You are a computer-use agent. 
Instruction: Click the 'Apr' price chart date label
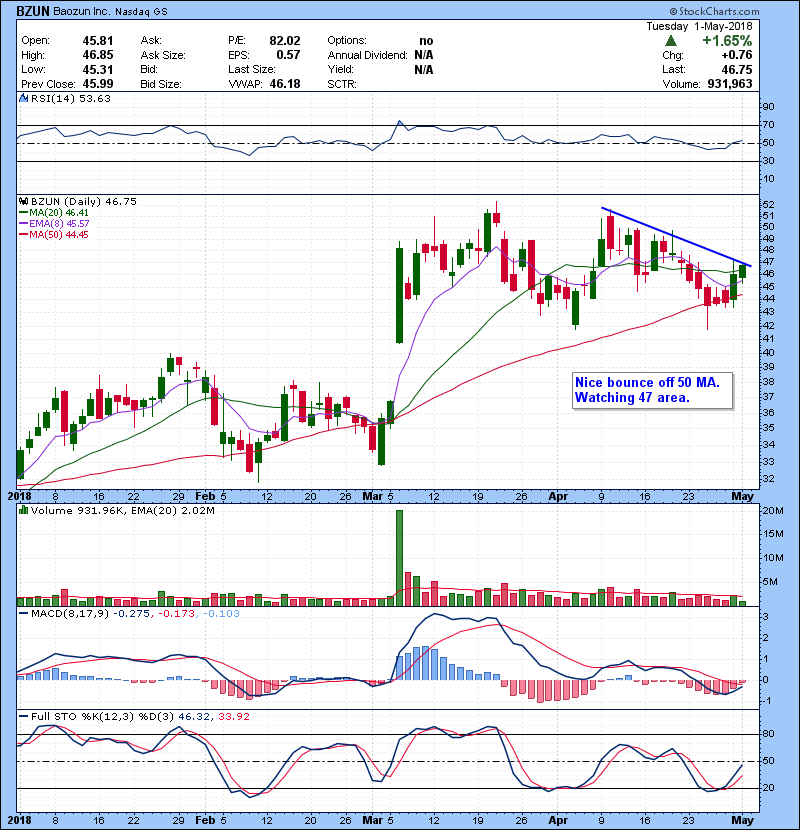(558, 497)
